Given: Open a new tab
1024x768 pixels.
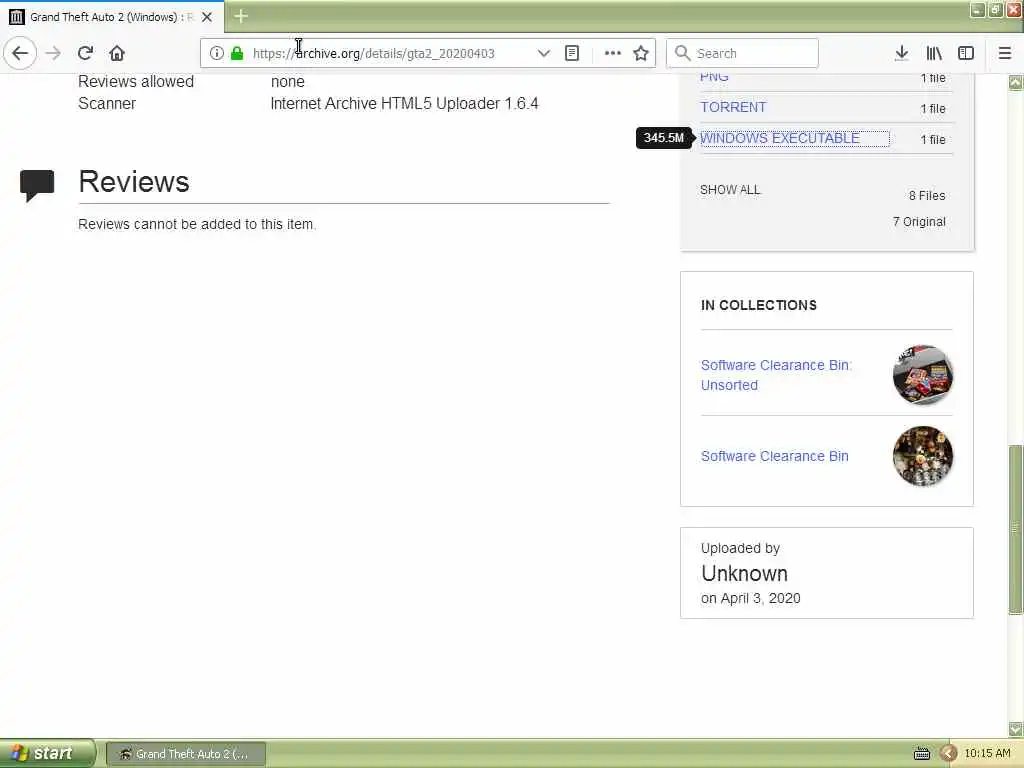Looking at the screenshot, I should [x=241, y=16].
